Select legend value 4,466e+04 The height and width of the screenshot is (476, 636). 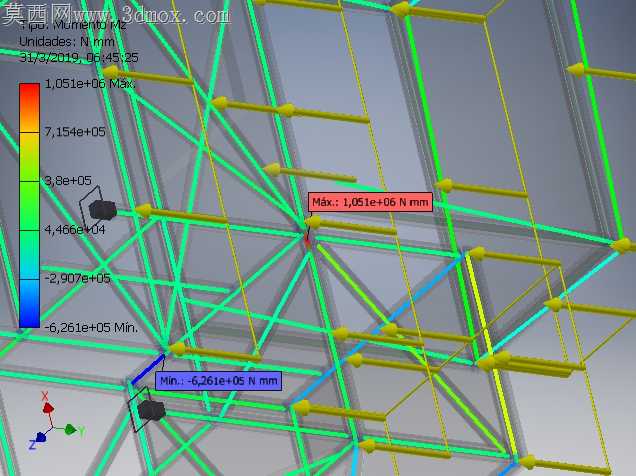click(75, 229)
